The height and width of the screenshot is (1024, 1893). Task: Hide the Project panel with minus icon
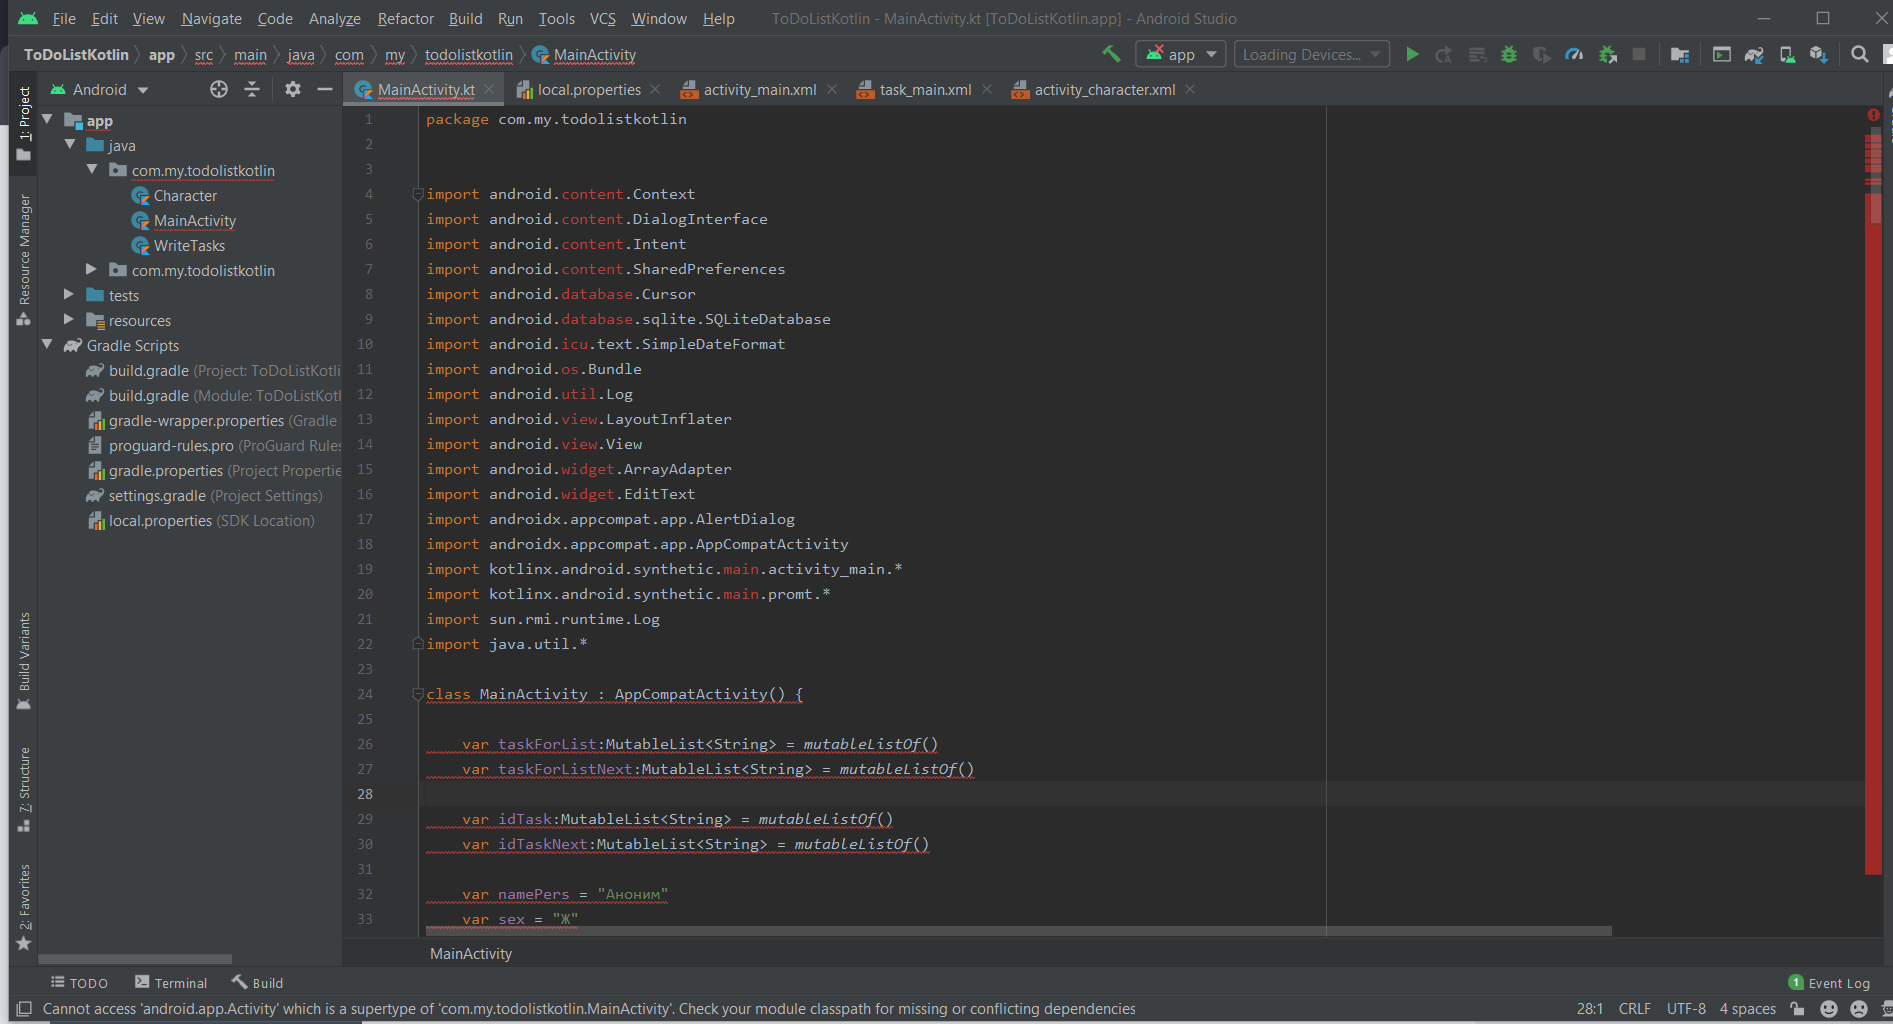click(324, 89)
